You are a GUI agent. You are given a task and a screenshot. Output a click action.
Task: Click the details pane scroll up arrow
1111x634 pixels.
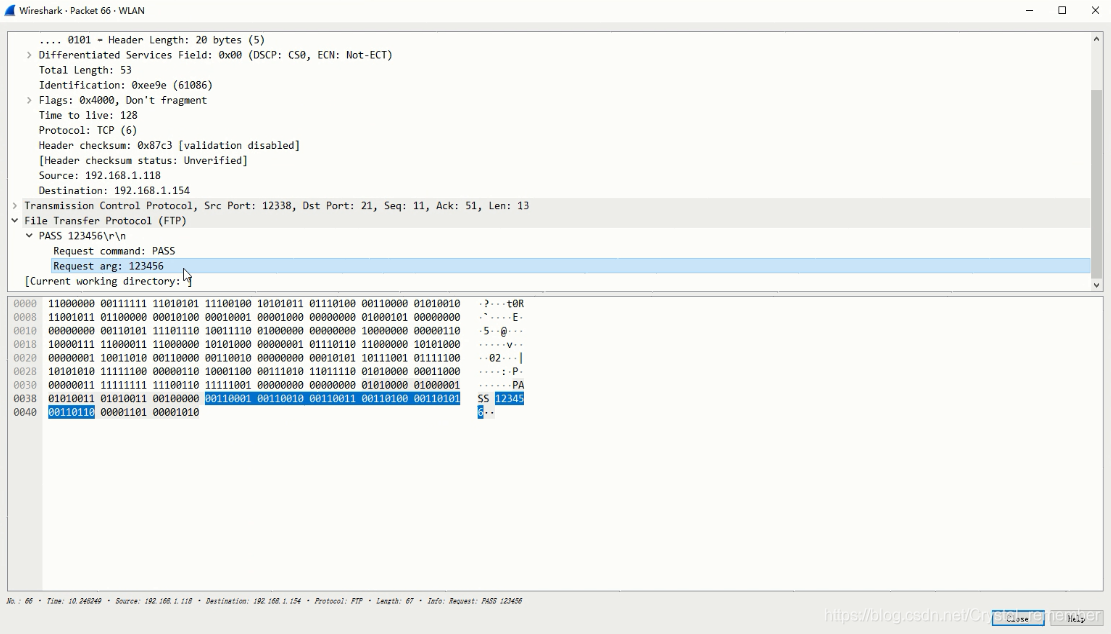pyautogui.click(x=1096, y=40)
